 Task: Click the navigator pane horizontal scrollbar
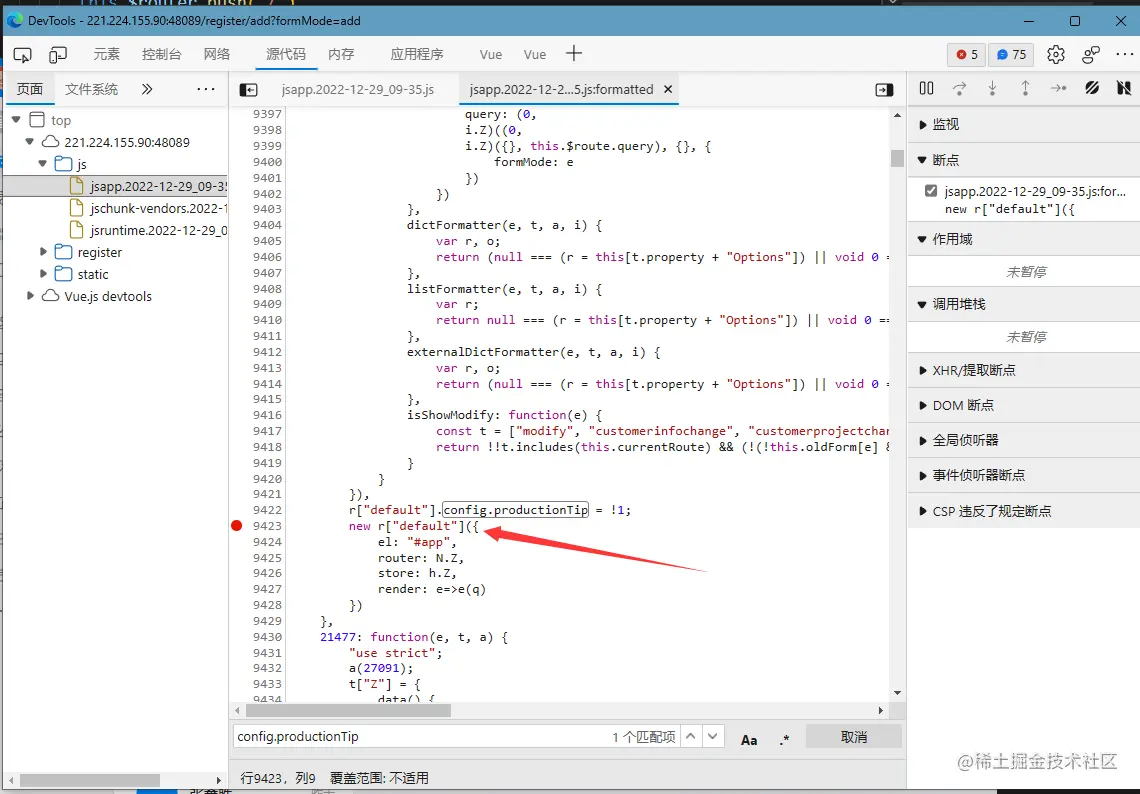90,780
